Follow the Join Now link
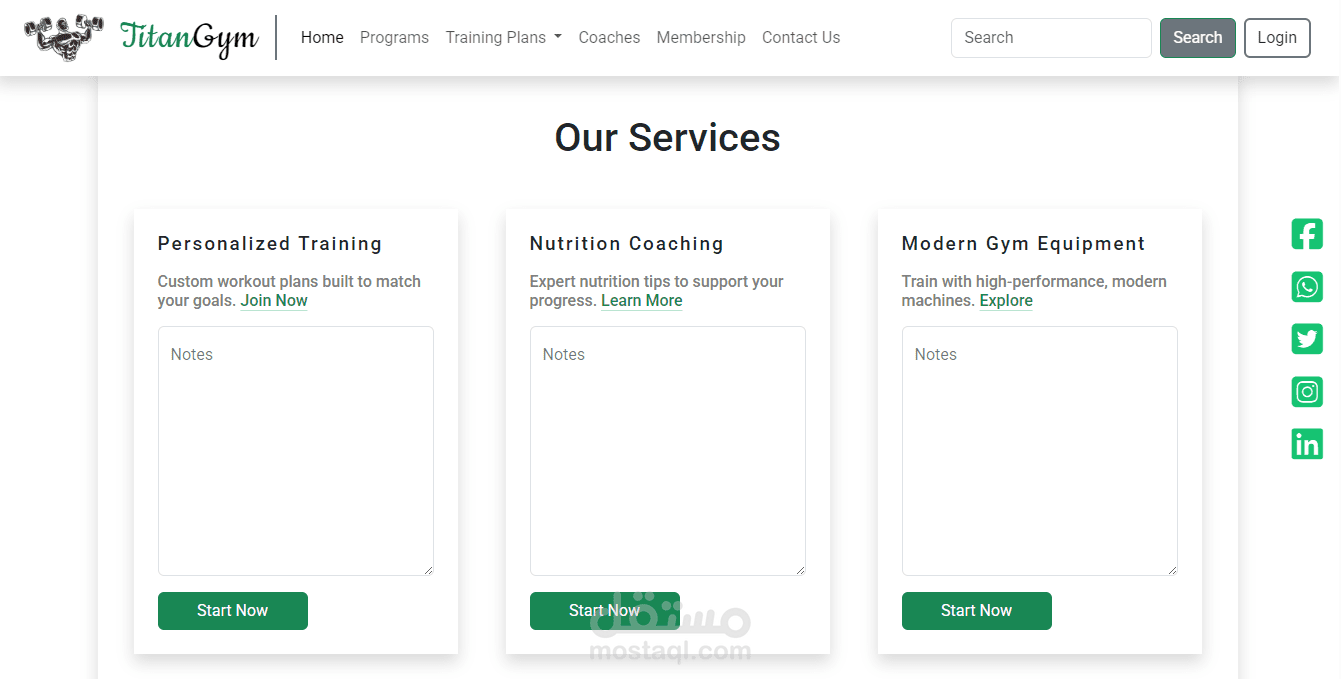Image resolution: width=1341 pixels, height=679 pixels. [x=274, y=301]
